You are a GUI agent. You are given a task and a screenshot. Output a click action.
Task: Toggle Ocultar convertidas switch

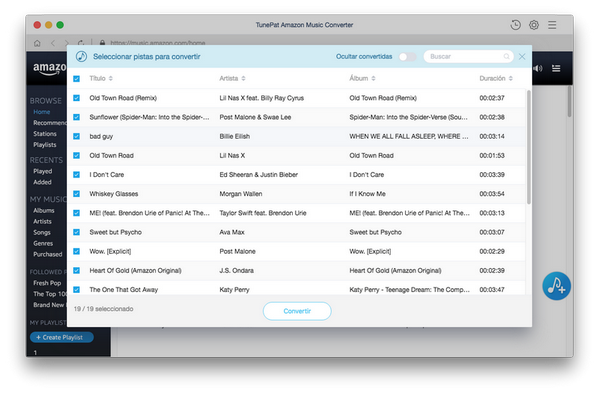[407, 57]
